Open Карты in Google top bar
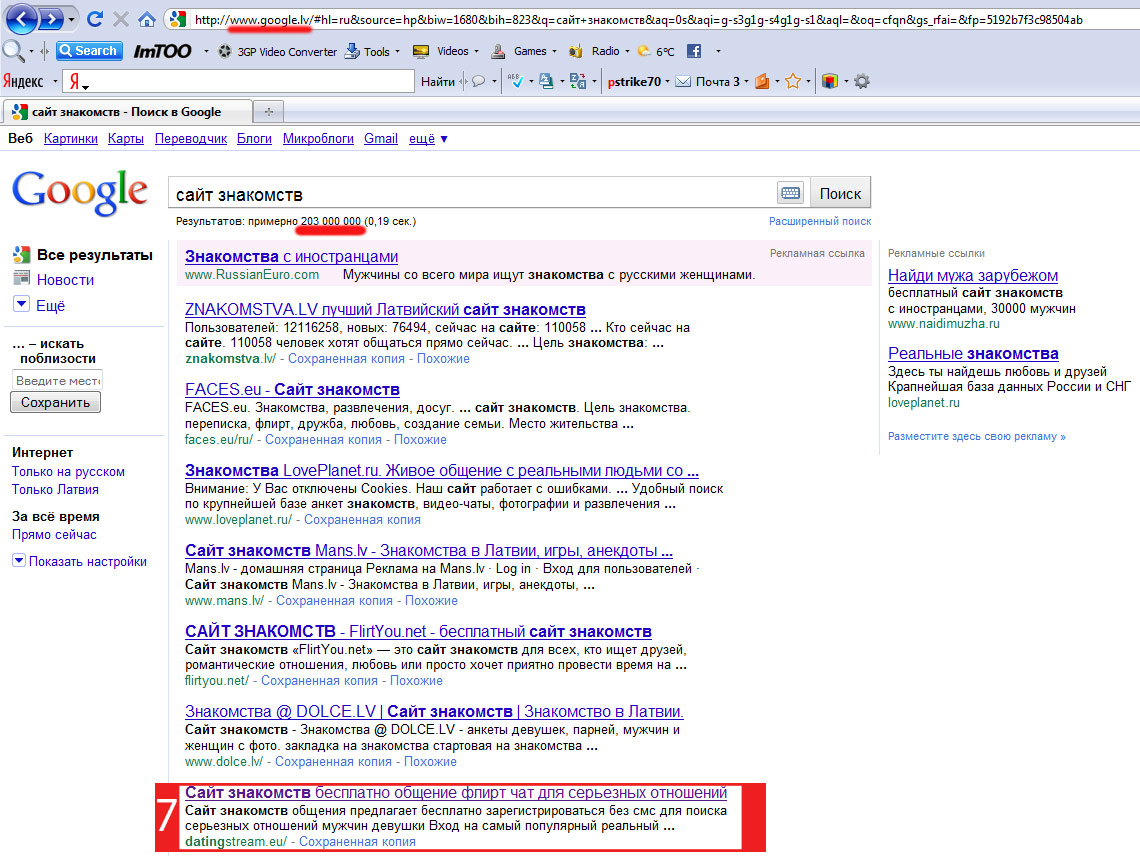1140x856 pixels. coord(126,138)
